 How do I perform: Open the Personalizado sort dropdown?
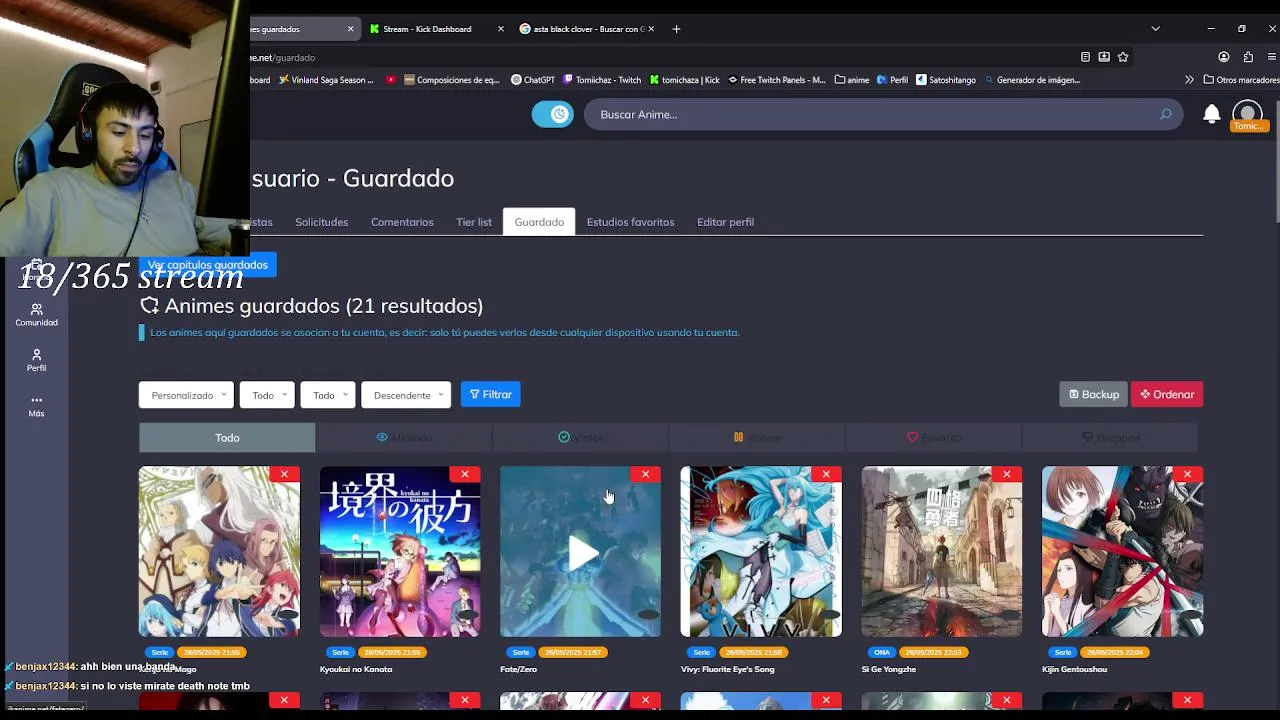(186, 395)
